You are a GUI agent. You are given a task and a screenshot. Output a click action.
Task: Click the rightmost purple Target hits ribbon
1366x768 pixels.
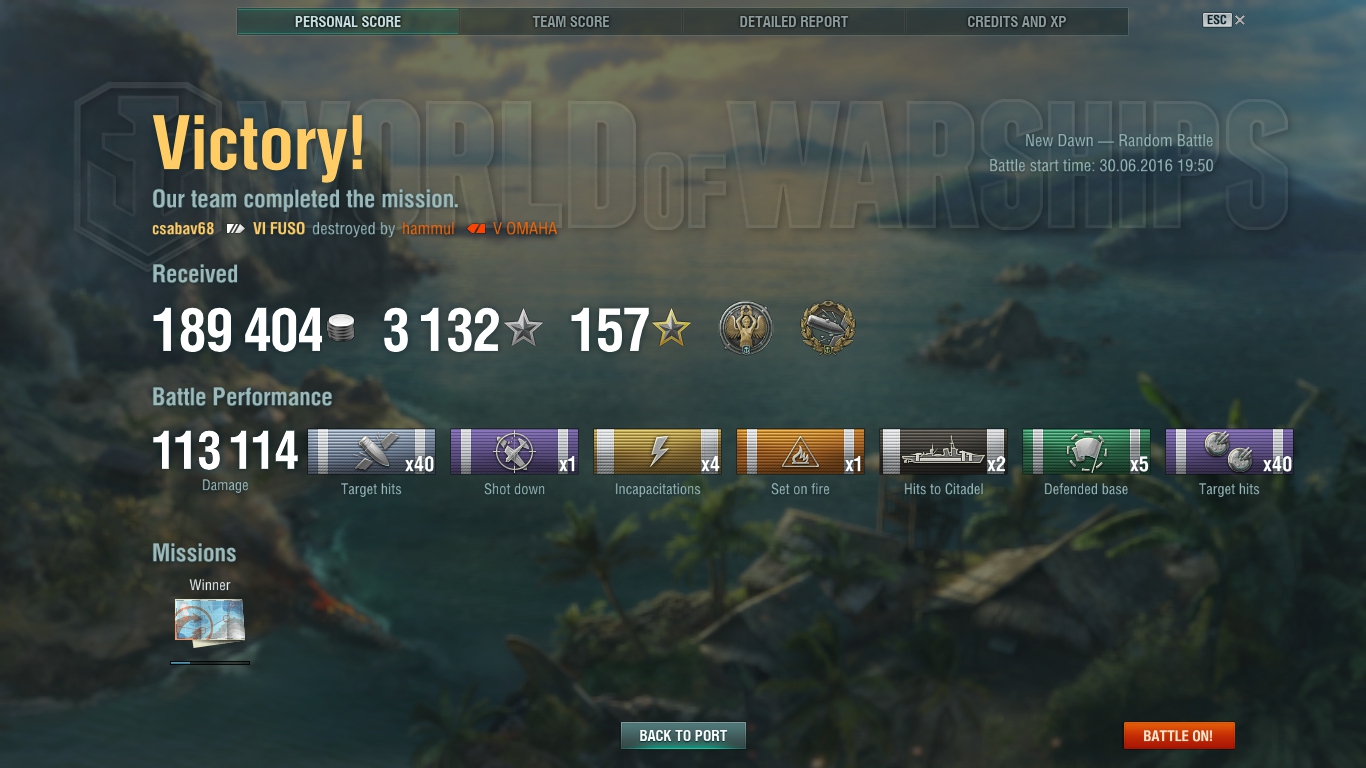click(1230, 452)
